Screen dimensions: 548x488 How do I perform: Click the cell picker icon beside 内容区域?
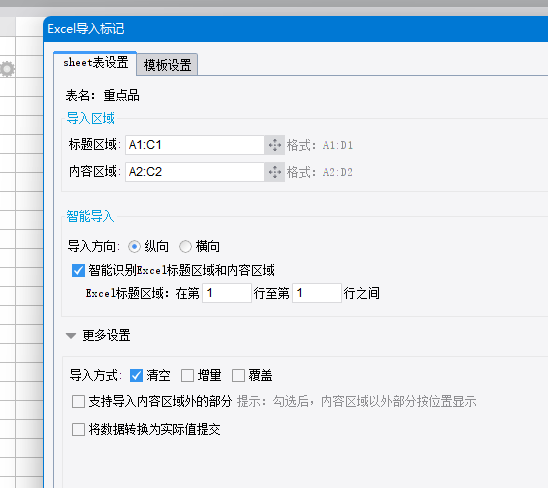pyautogui.click(x=275, y=172)
